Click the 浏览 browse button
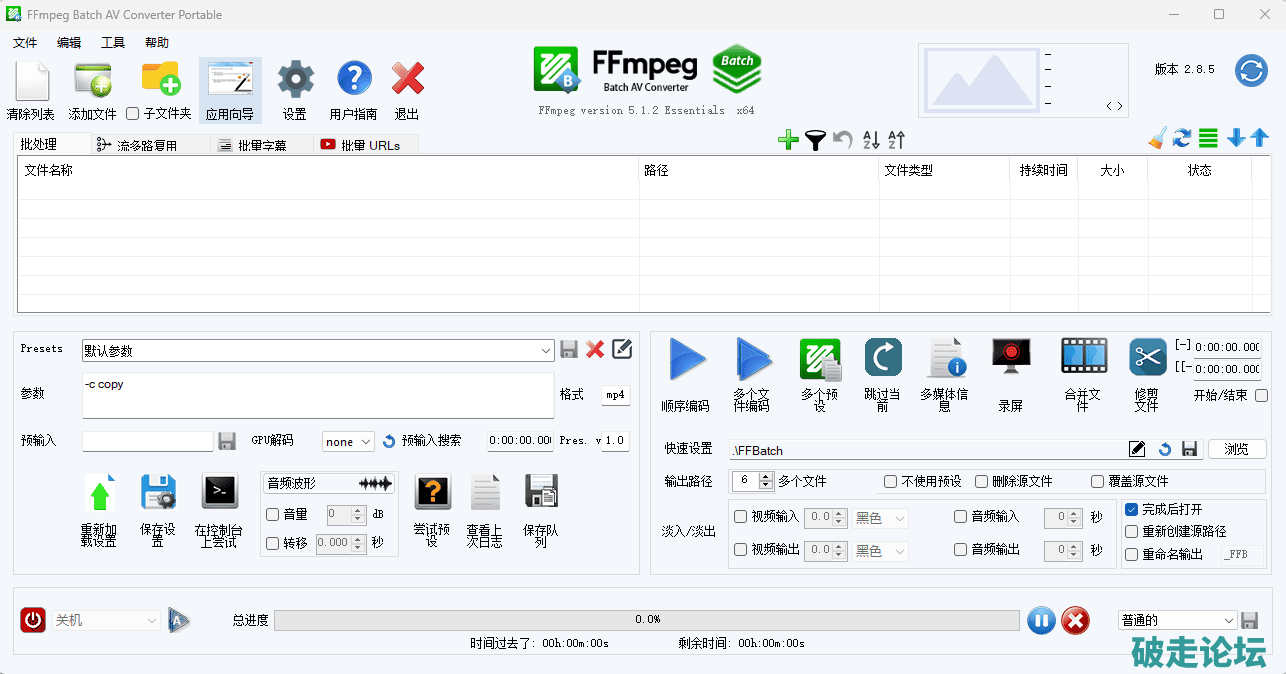Viewport: 1286px width, 674px height. click(x=1236, y=450)
